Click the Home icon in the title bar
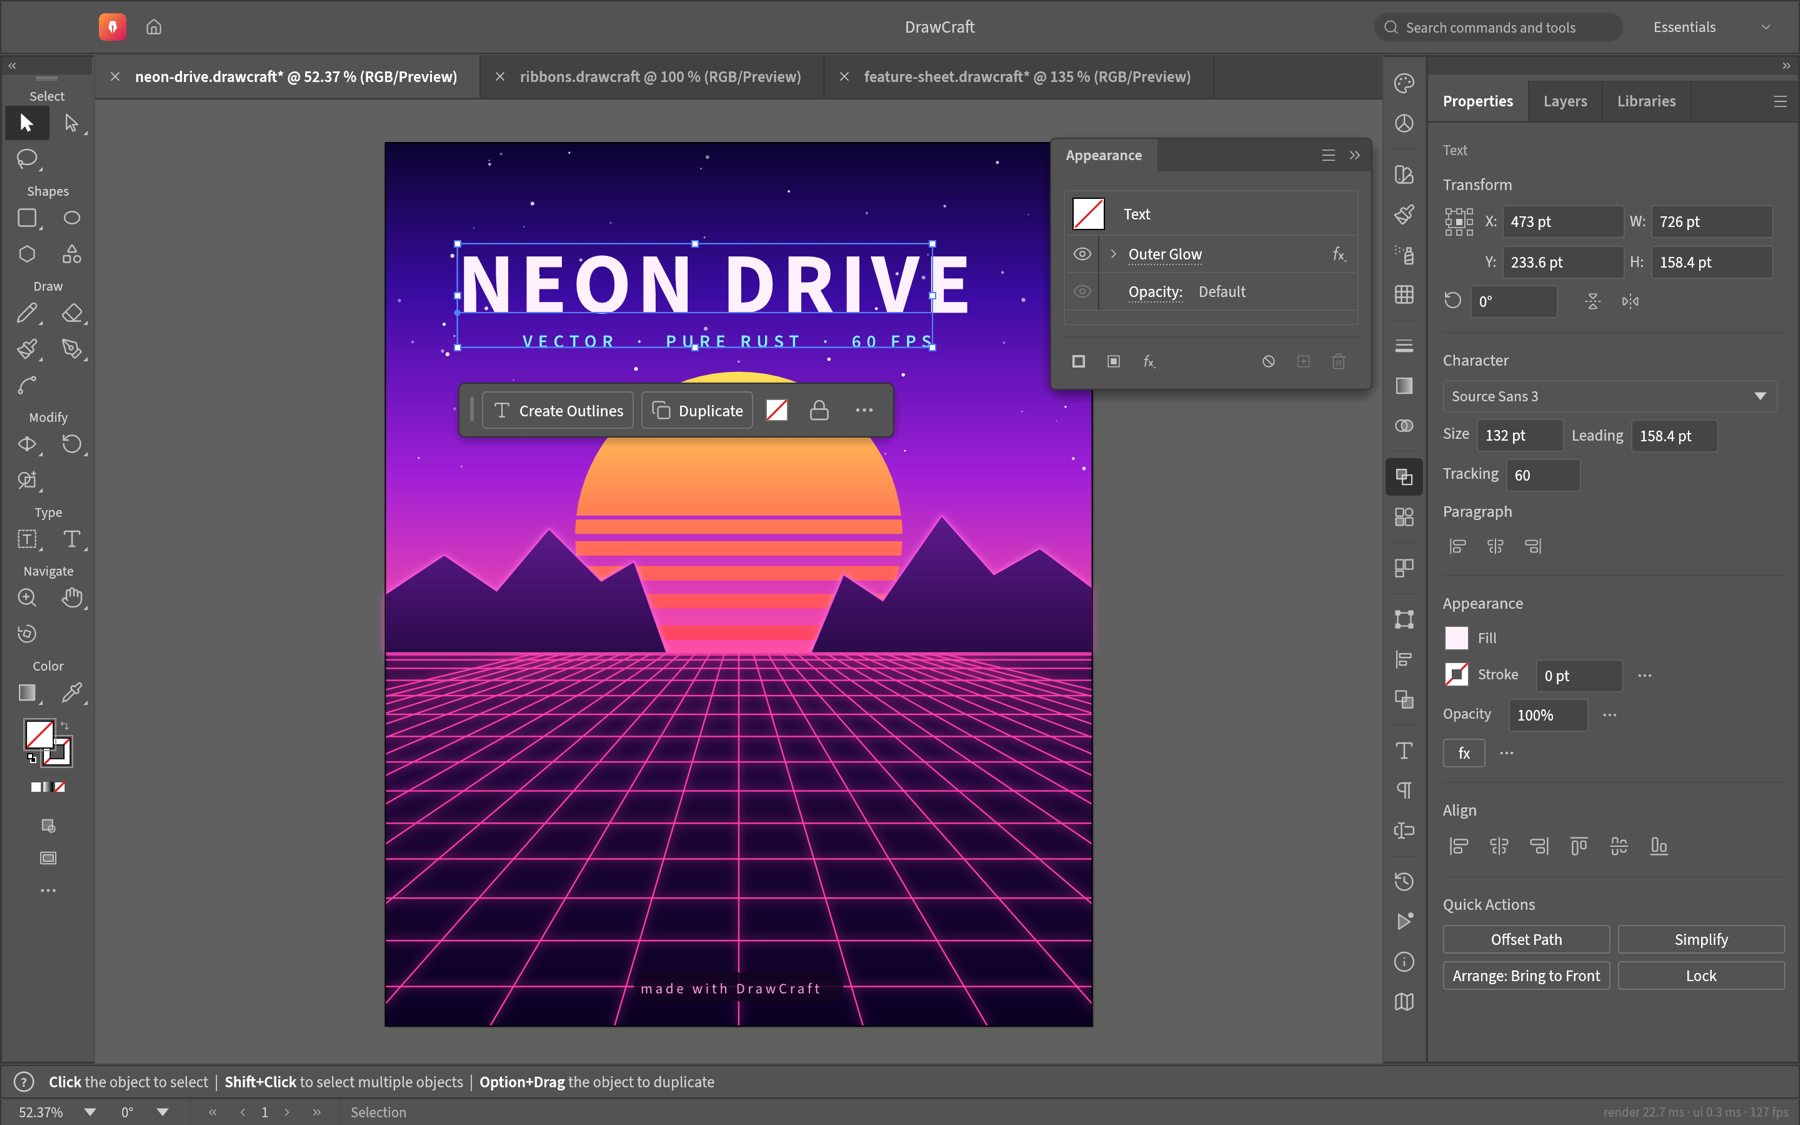1800x1125 pixels. pos(154,27)
